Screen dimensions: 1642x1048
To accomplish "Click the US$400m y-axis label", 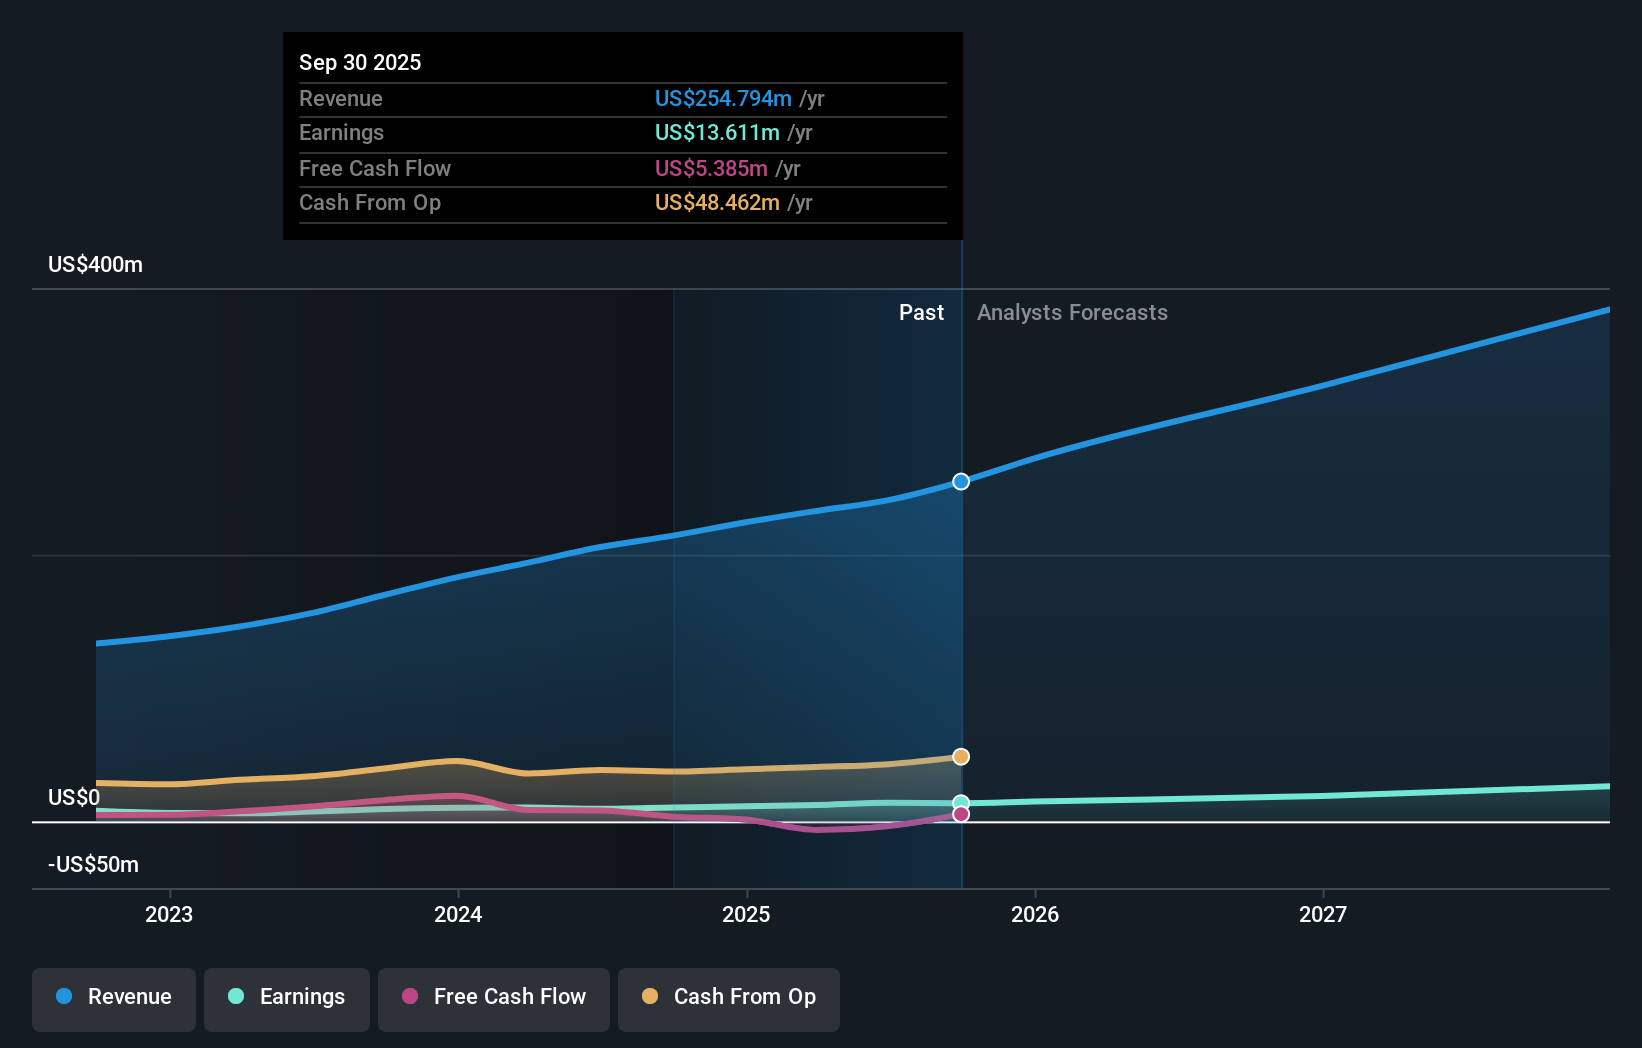I will click(x=96, y=265).
